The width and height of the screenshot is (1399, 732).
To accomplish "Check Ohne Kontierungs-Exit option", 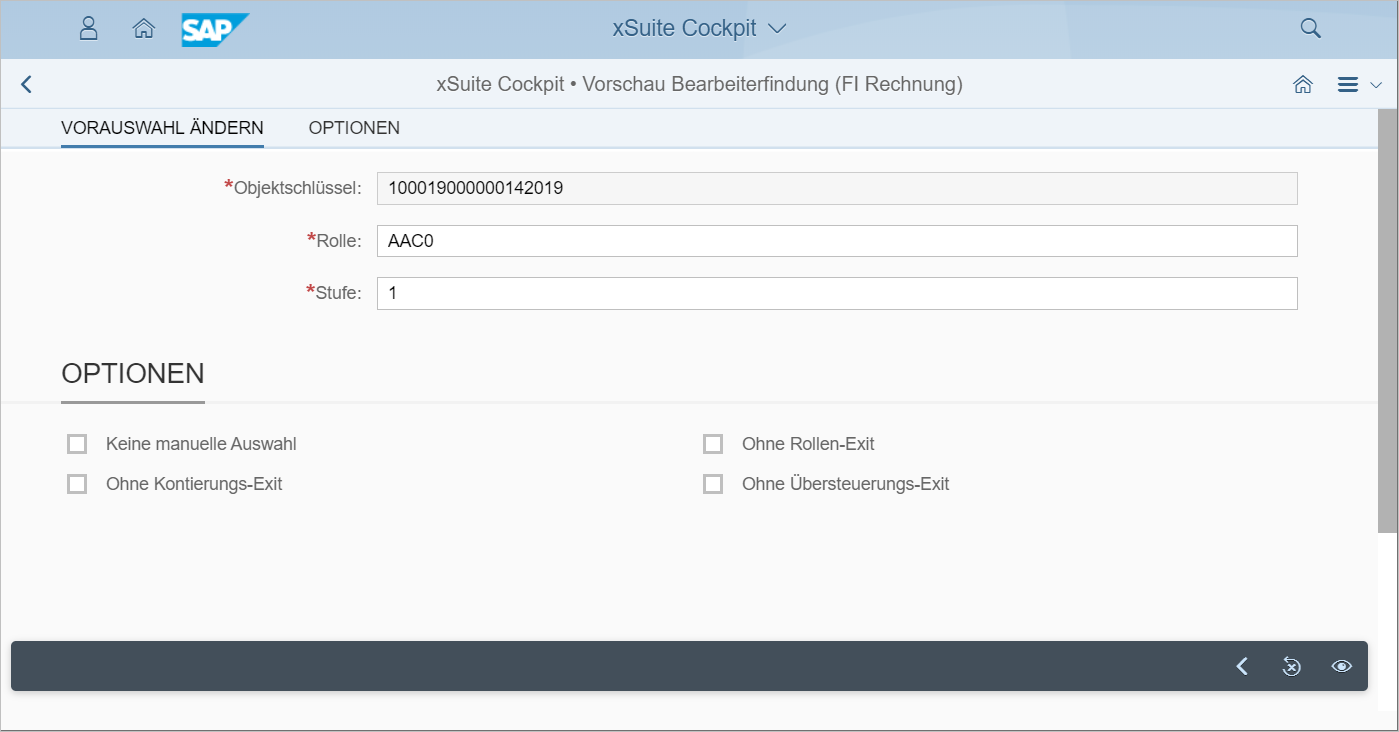I will (x=77, y=484).
